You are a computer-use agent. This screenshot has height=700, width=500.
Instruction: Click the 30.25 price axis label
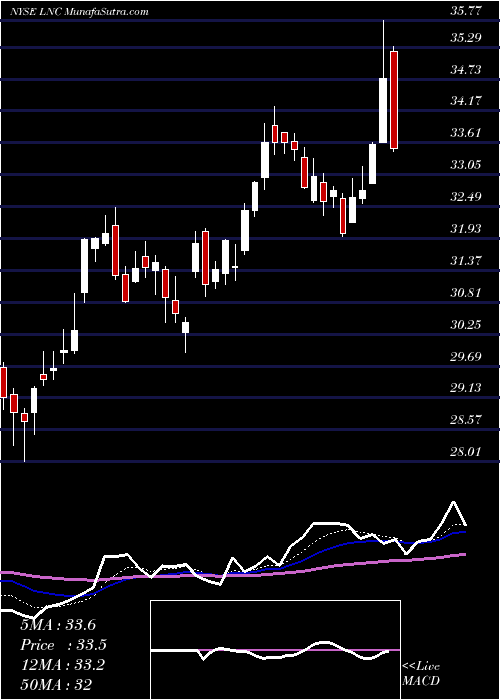[x=465, y=324]
